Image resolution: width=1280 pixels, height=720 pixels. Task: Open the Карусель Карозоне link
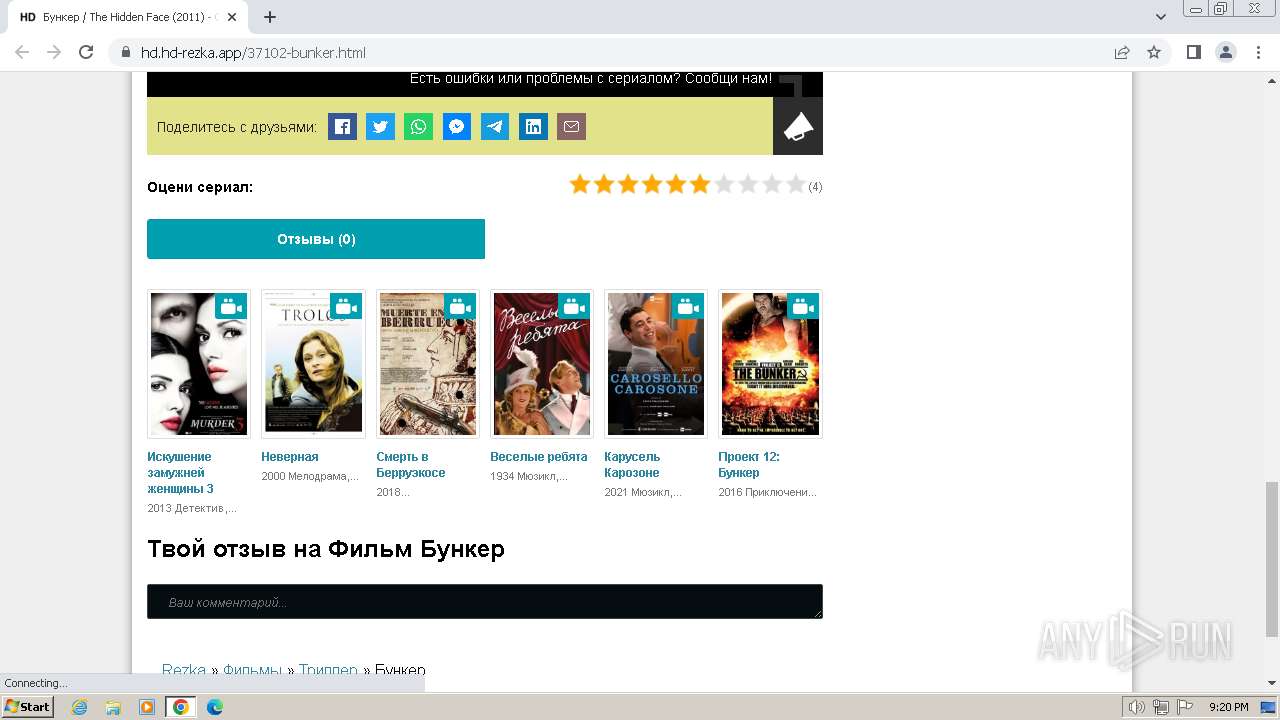click(x=632, y=465)
